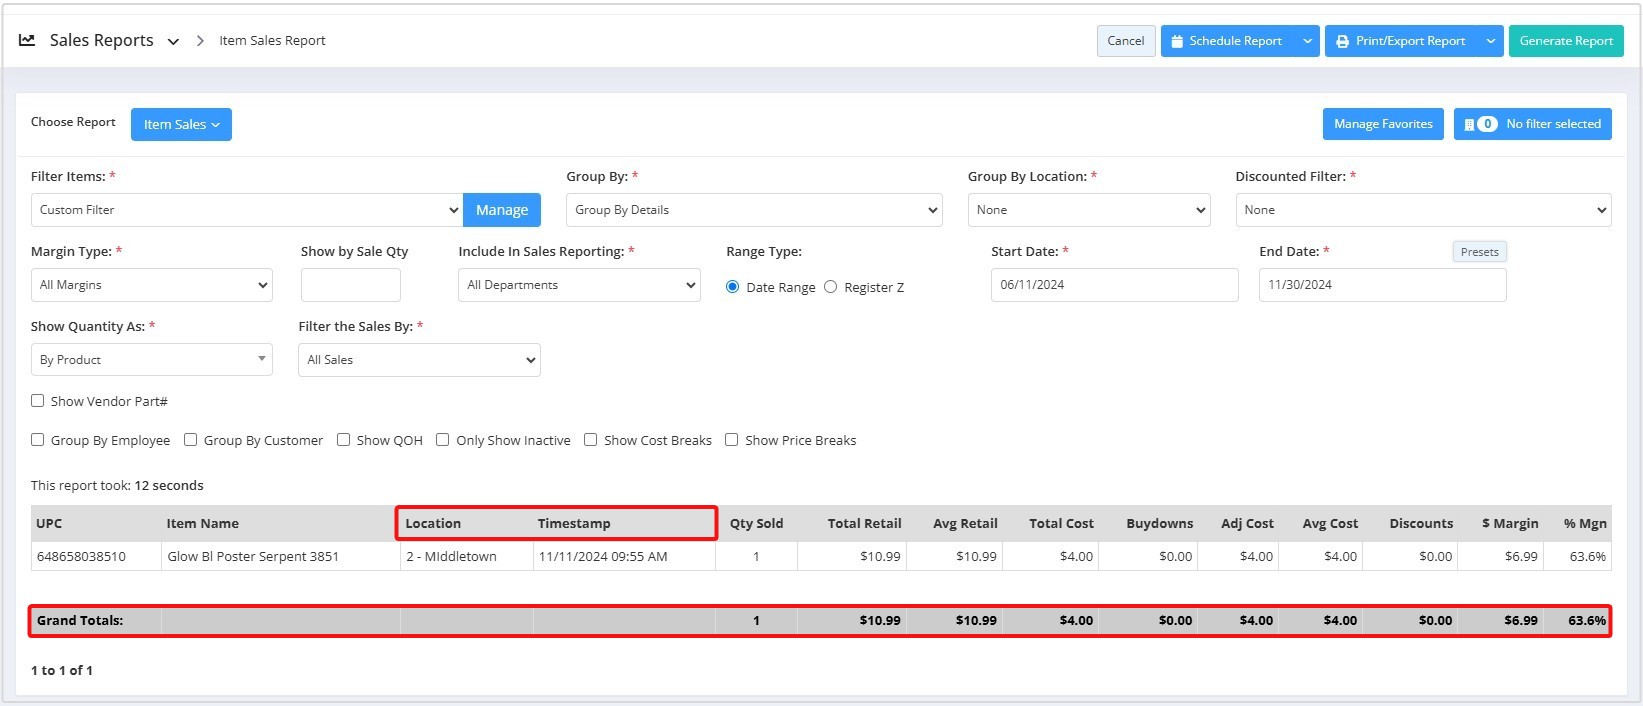Viewport: 1643px width, 706px height.
Task: Sort by the UPC column header
Action: (49, 523)
